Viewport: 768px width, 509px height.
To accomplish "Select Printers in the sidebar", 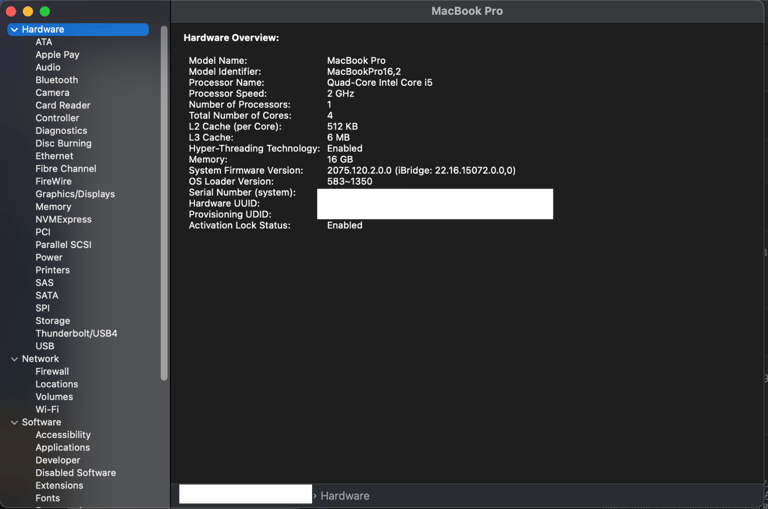I will (x=53, y=270).
